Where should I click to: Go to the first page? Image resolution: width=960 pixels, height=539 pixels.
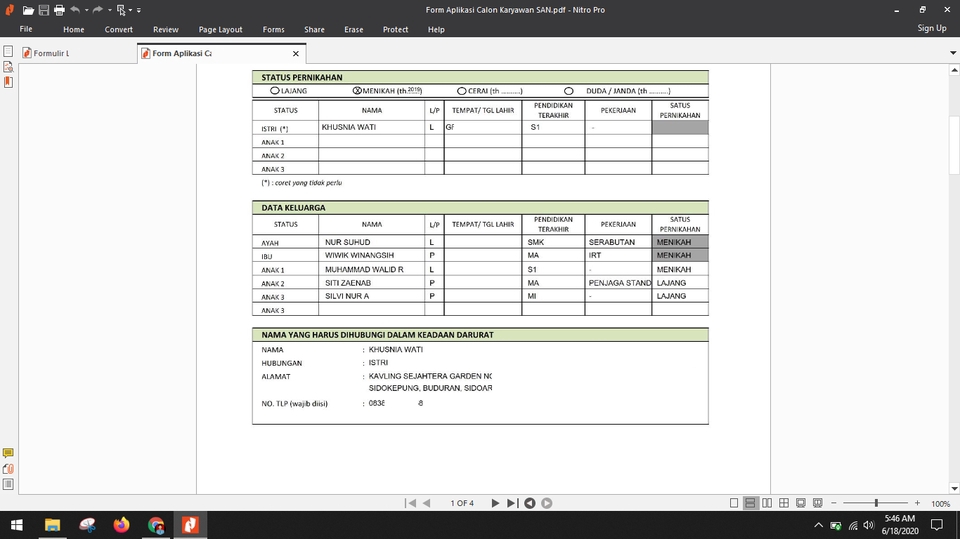tap(410, 503)
